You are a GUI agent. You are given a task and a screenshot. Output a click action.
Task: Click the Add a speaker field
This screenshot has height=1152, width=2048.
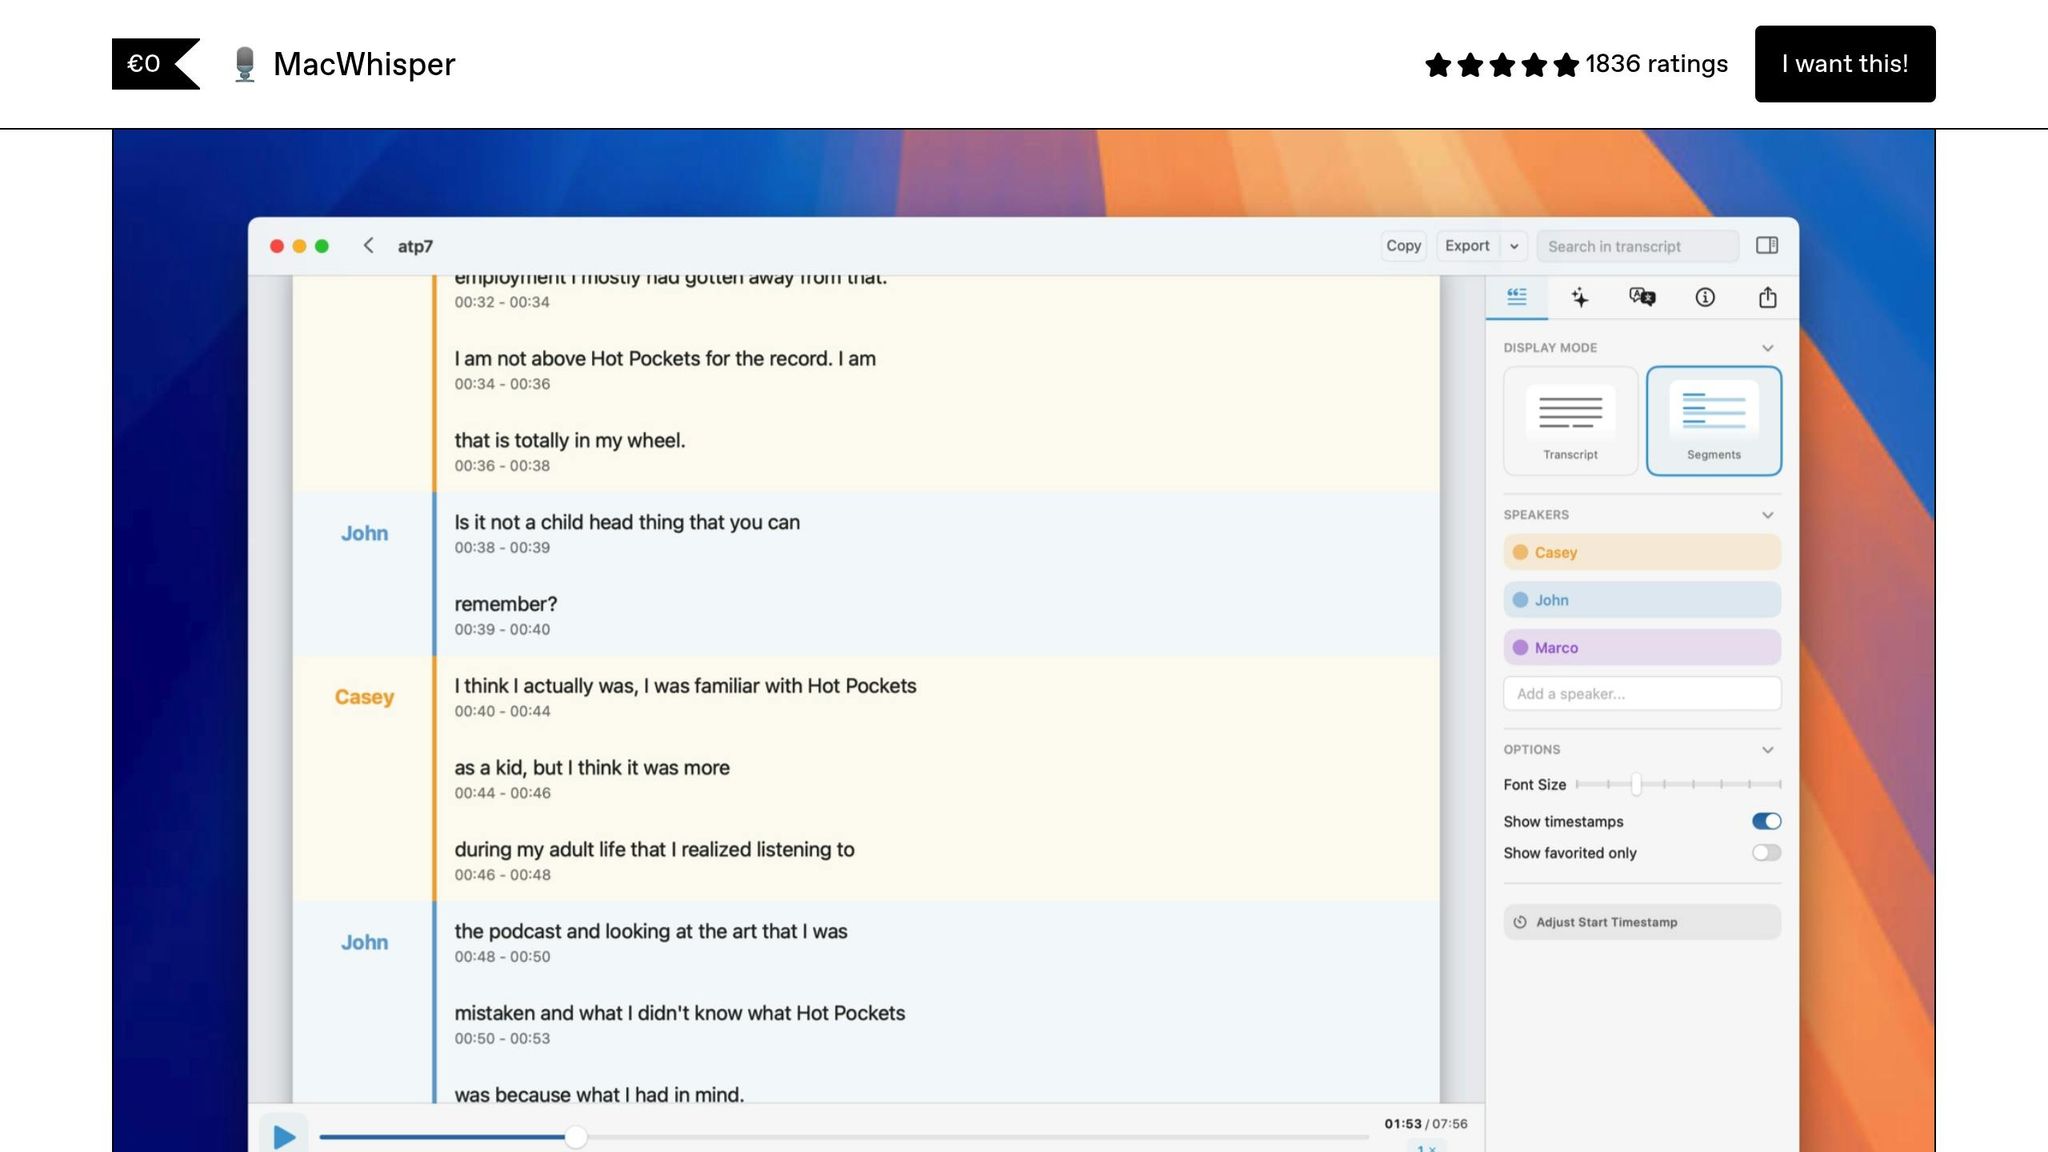click(x=1641, y=694)
